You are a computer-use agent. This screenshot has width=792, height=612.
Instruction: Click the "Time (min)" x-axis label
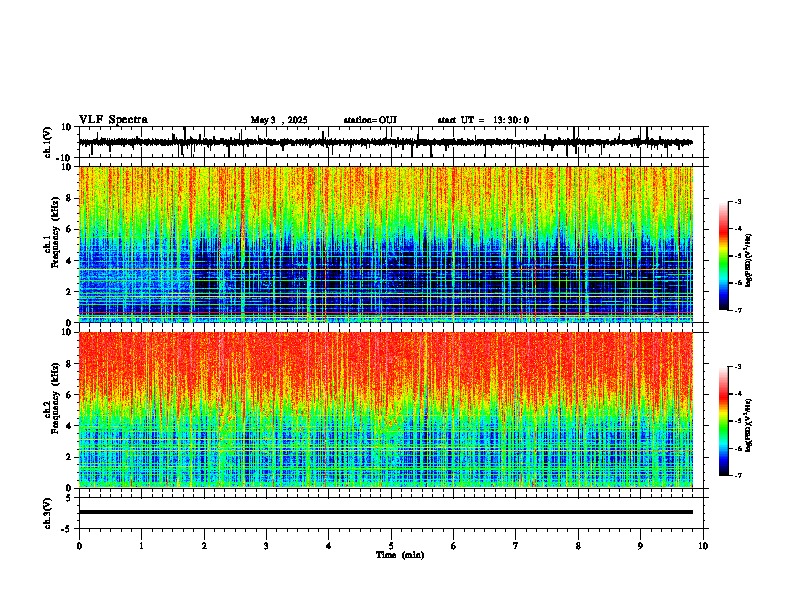click(x=400, y=555)
